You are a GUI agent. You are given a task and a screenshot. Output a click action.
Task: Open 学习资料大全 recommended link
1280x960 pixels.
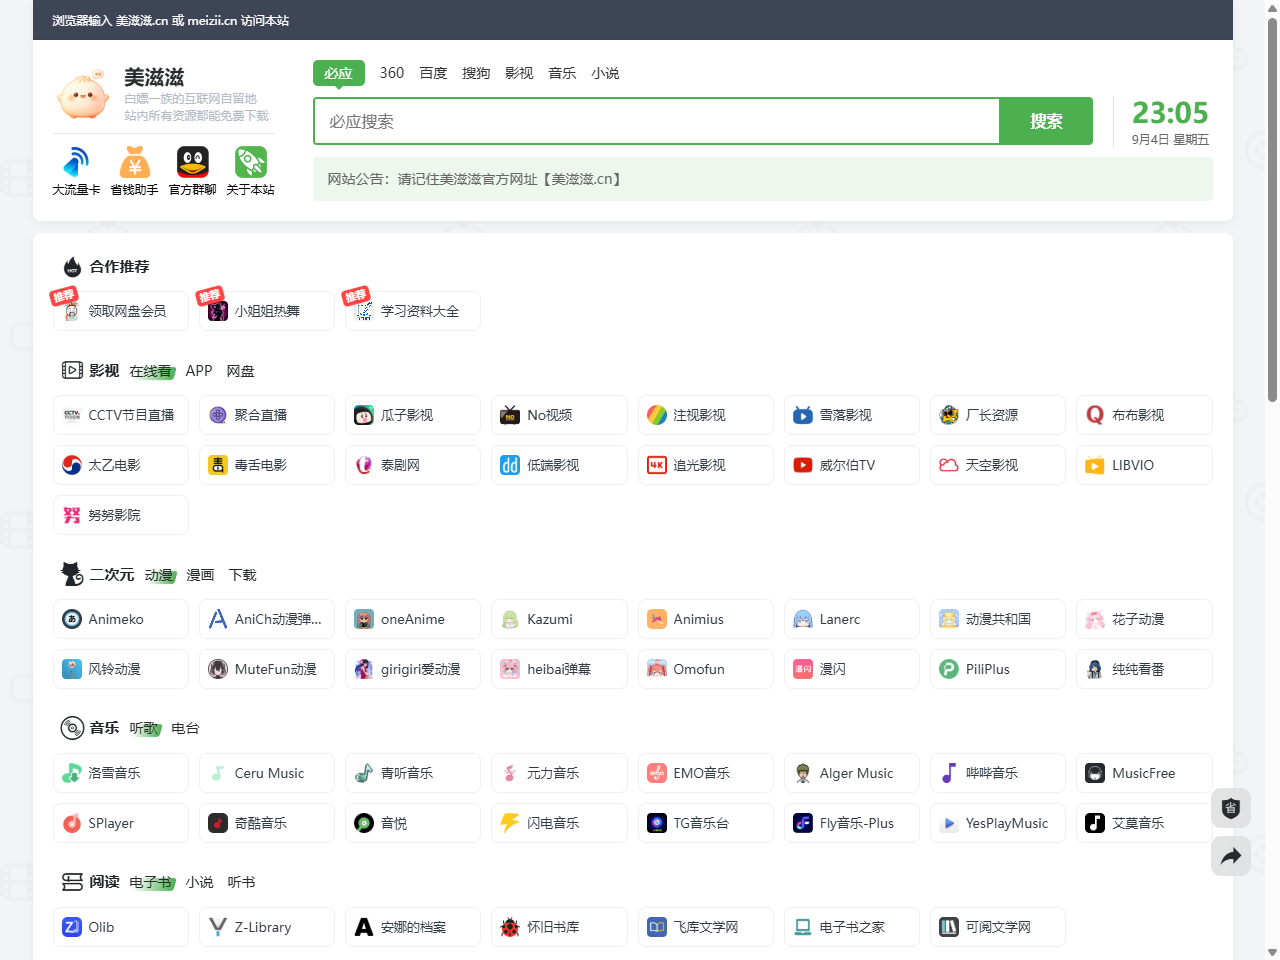(x=413, y=311)
